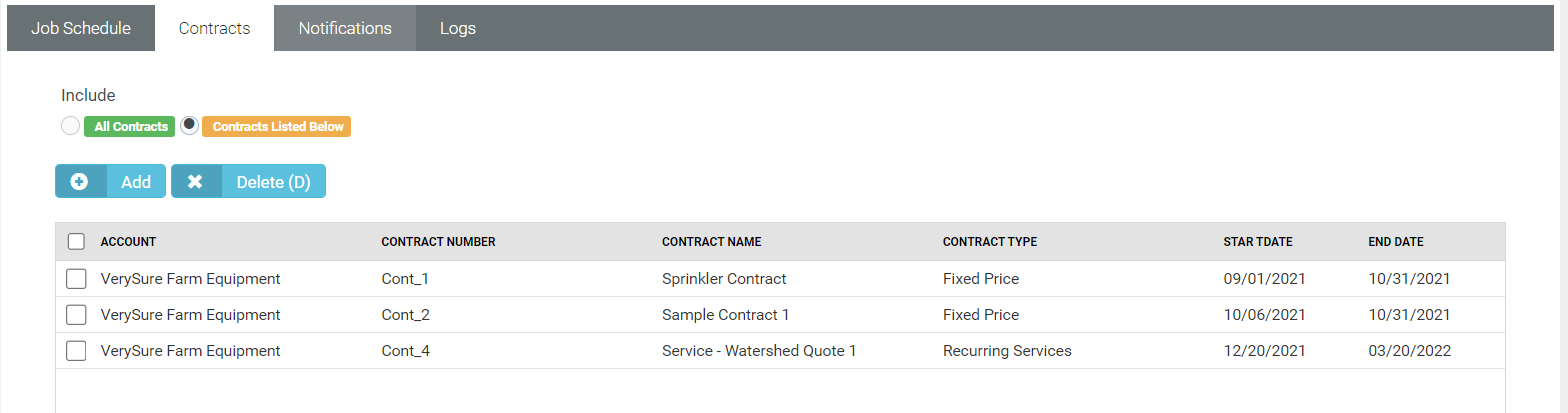Click the plus icon on the Add button
The height and width of the screenshot is (413, 1568).
pos(80,182)
